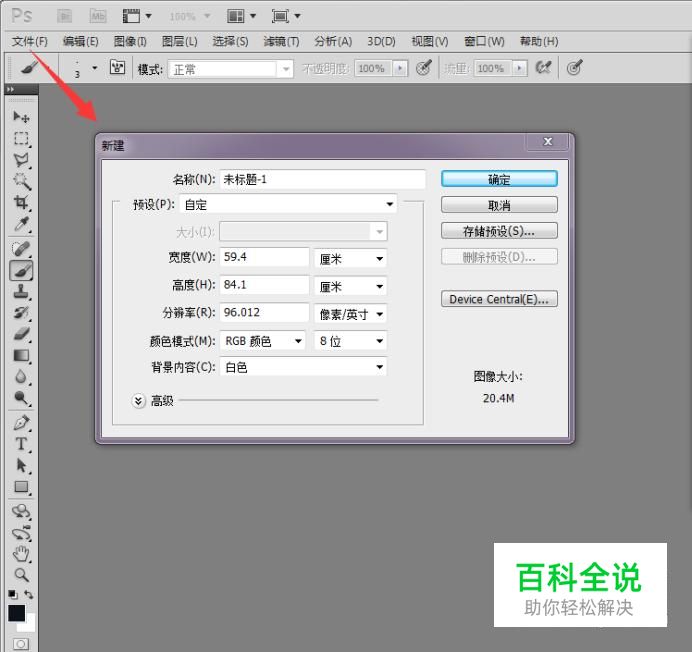This screenshot has width=692, height=652.
Task: Select the Crop tool
Action: (x=21, y=203)
